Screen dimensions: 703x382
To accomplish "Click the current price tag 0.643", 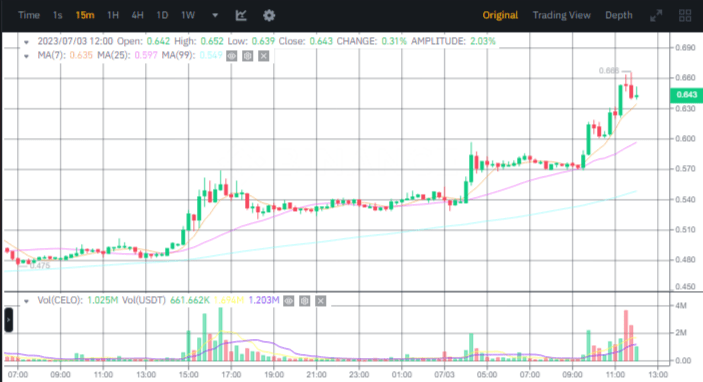I will coord(686,95).
